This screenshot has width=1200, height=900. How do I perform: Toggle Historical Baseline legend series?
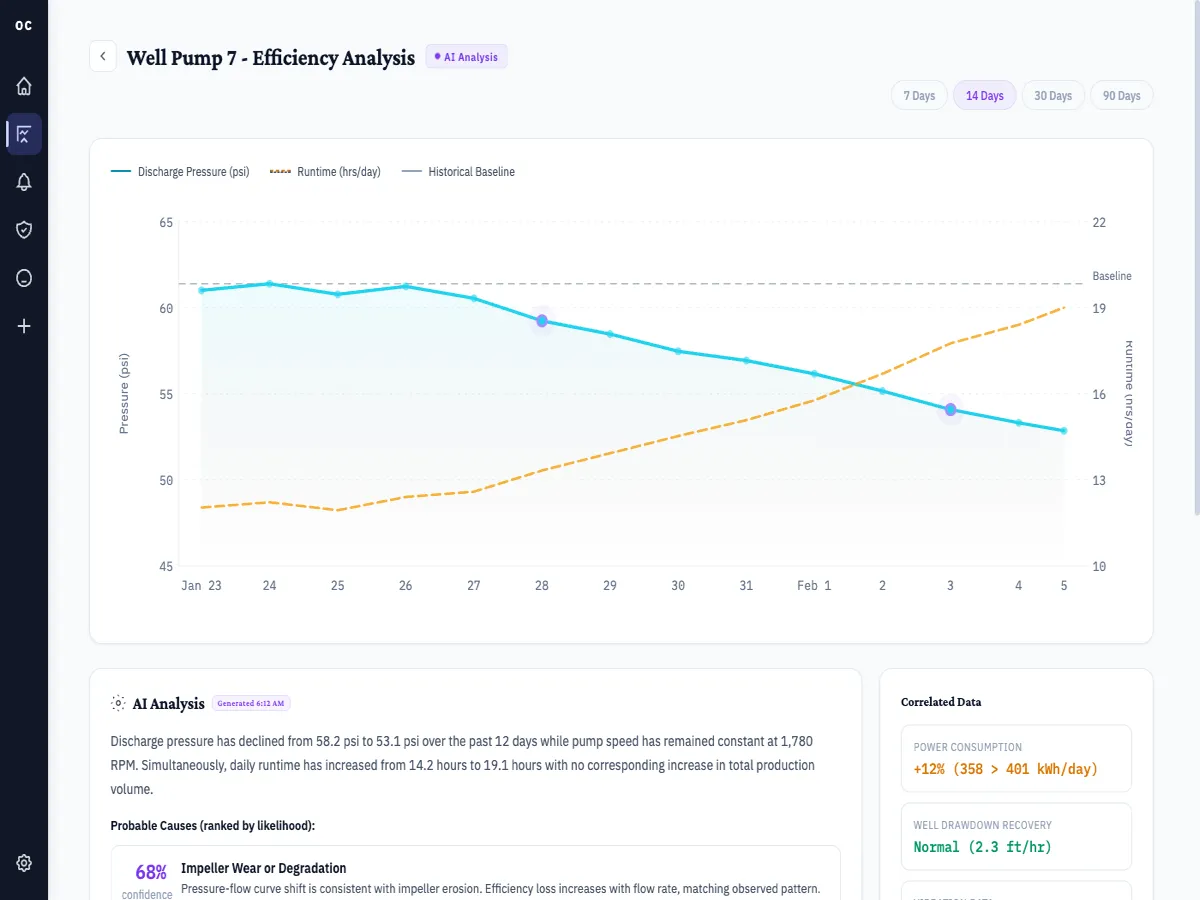tap(458, 172)
